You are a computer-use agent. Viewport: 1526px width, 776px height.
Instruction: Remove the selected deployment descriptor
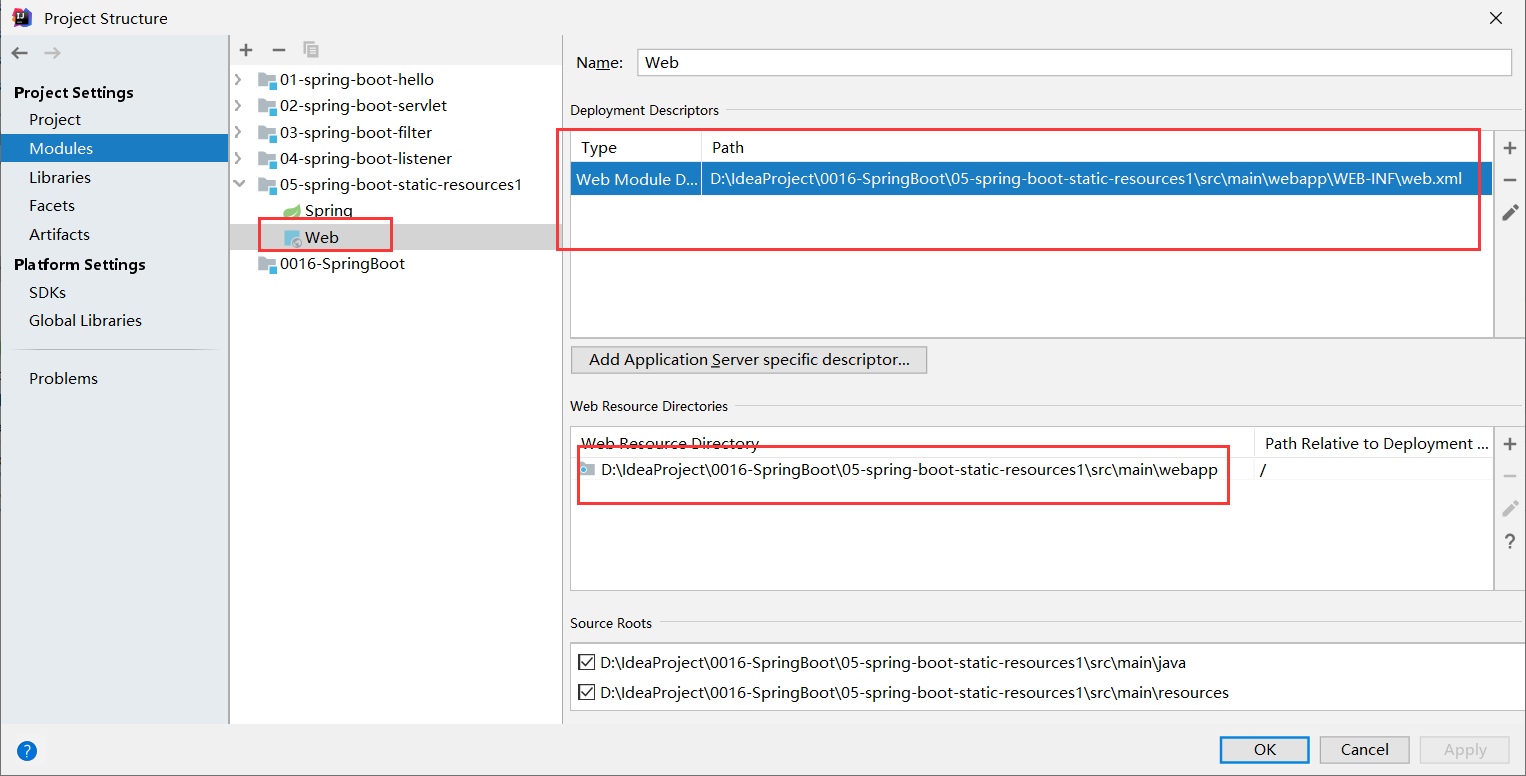point(1510,180)
